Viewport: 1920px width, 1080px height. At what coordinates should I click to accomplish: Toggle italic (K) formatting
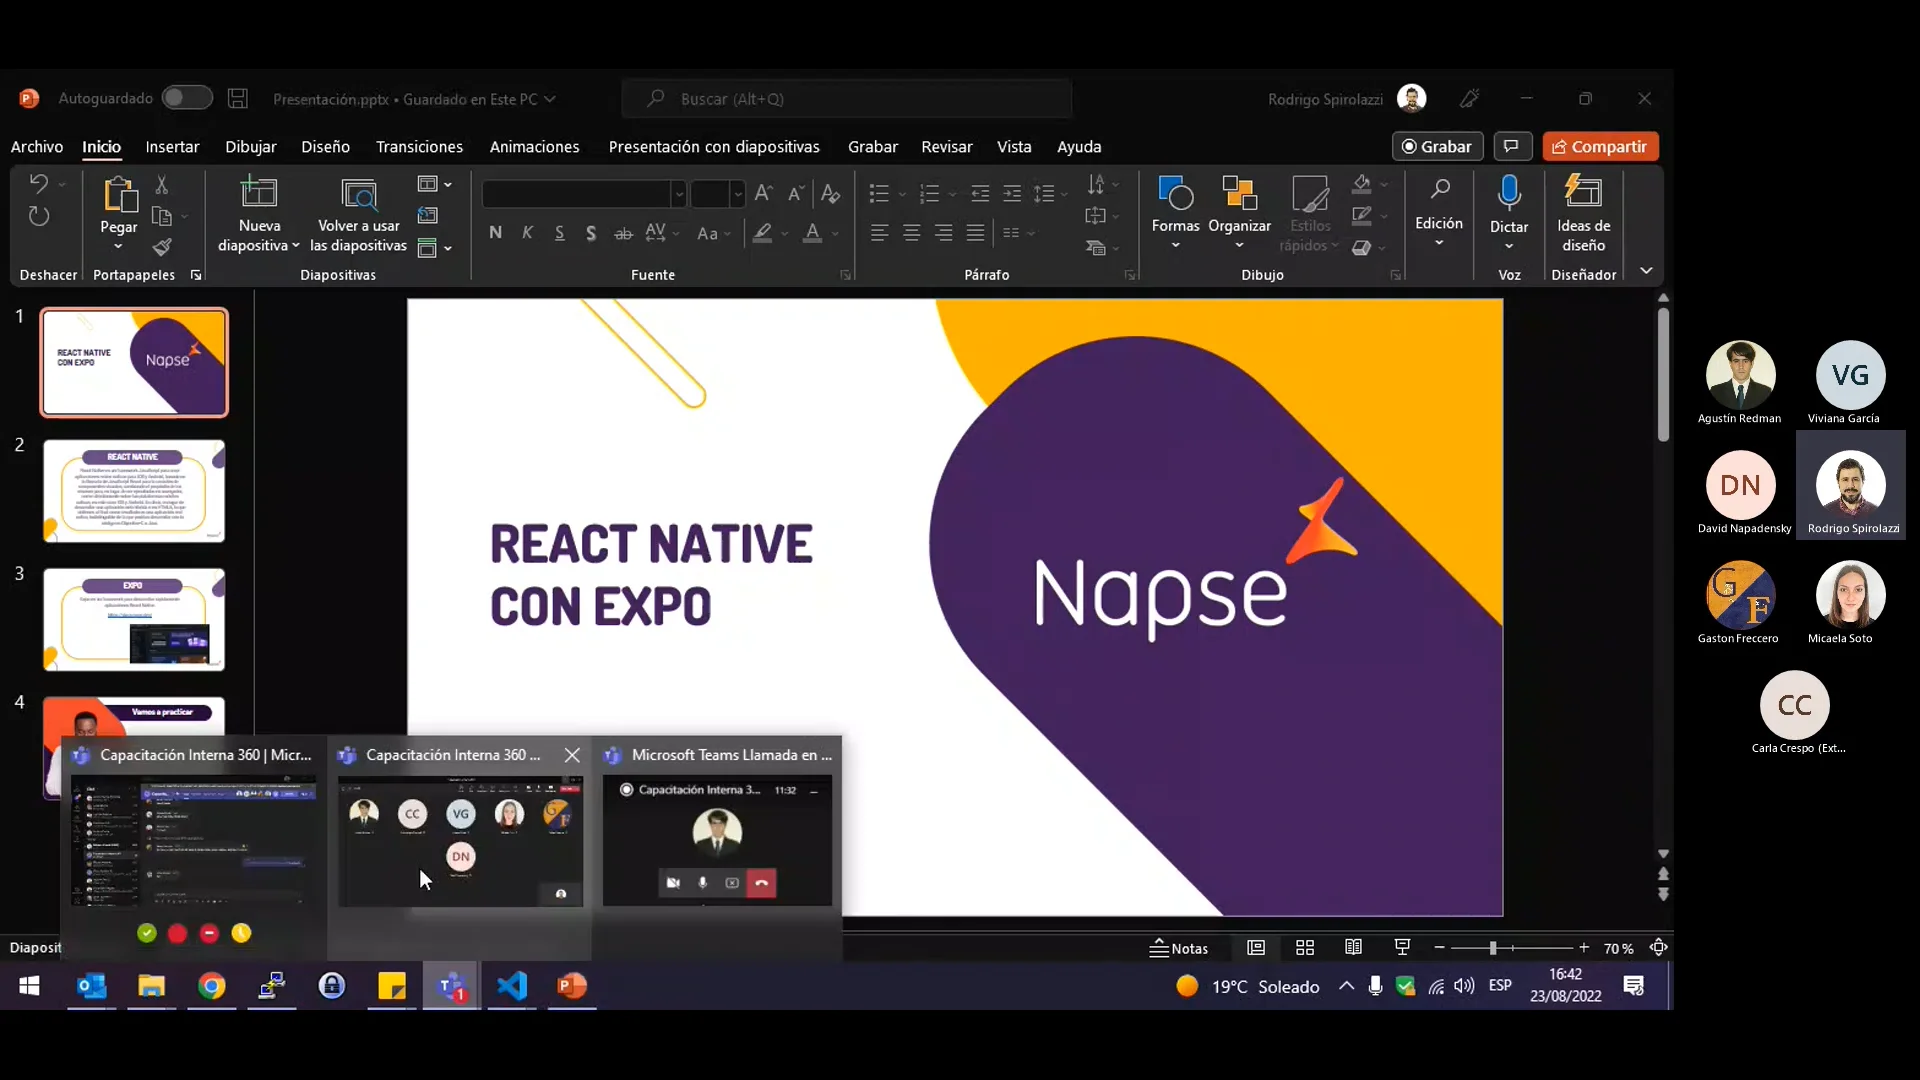(527, 233)
